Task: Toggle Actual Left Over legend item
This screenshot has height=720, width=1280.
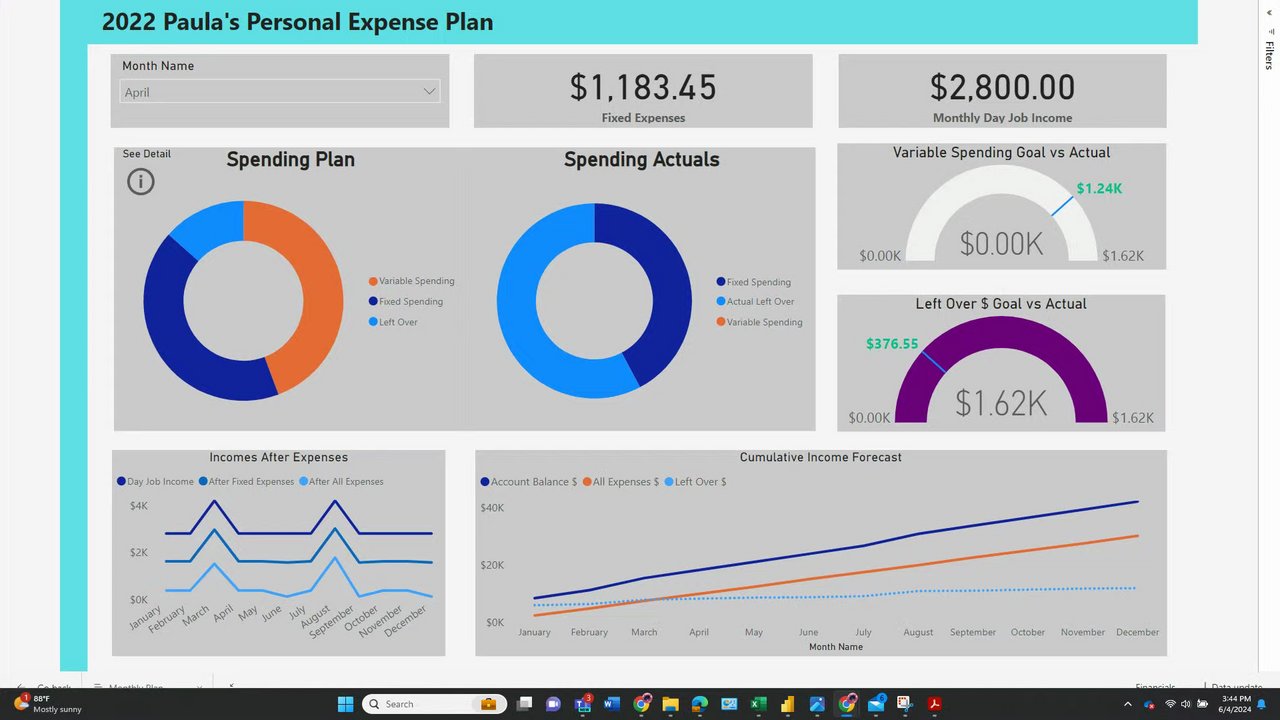Action: click(755, 302)
